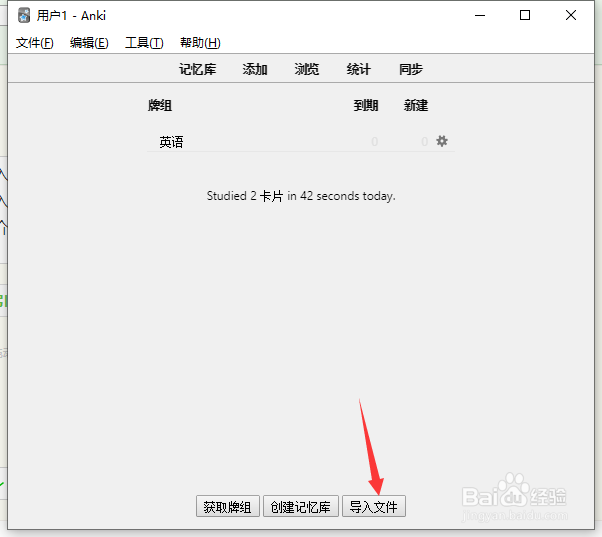
Task: Click 同步 to sync the collection
Action: (411, 69)
